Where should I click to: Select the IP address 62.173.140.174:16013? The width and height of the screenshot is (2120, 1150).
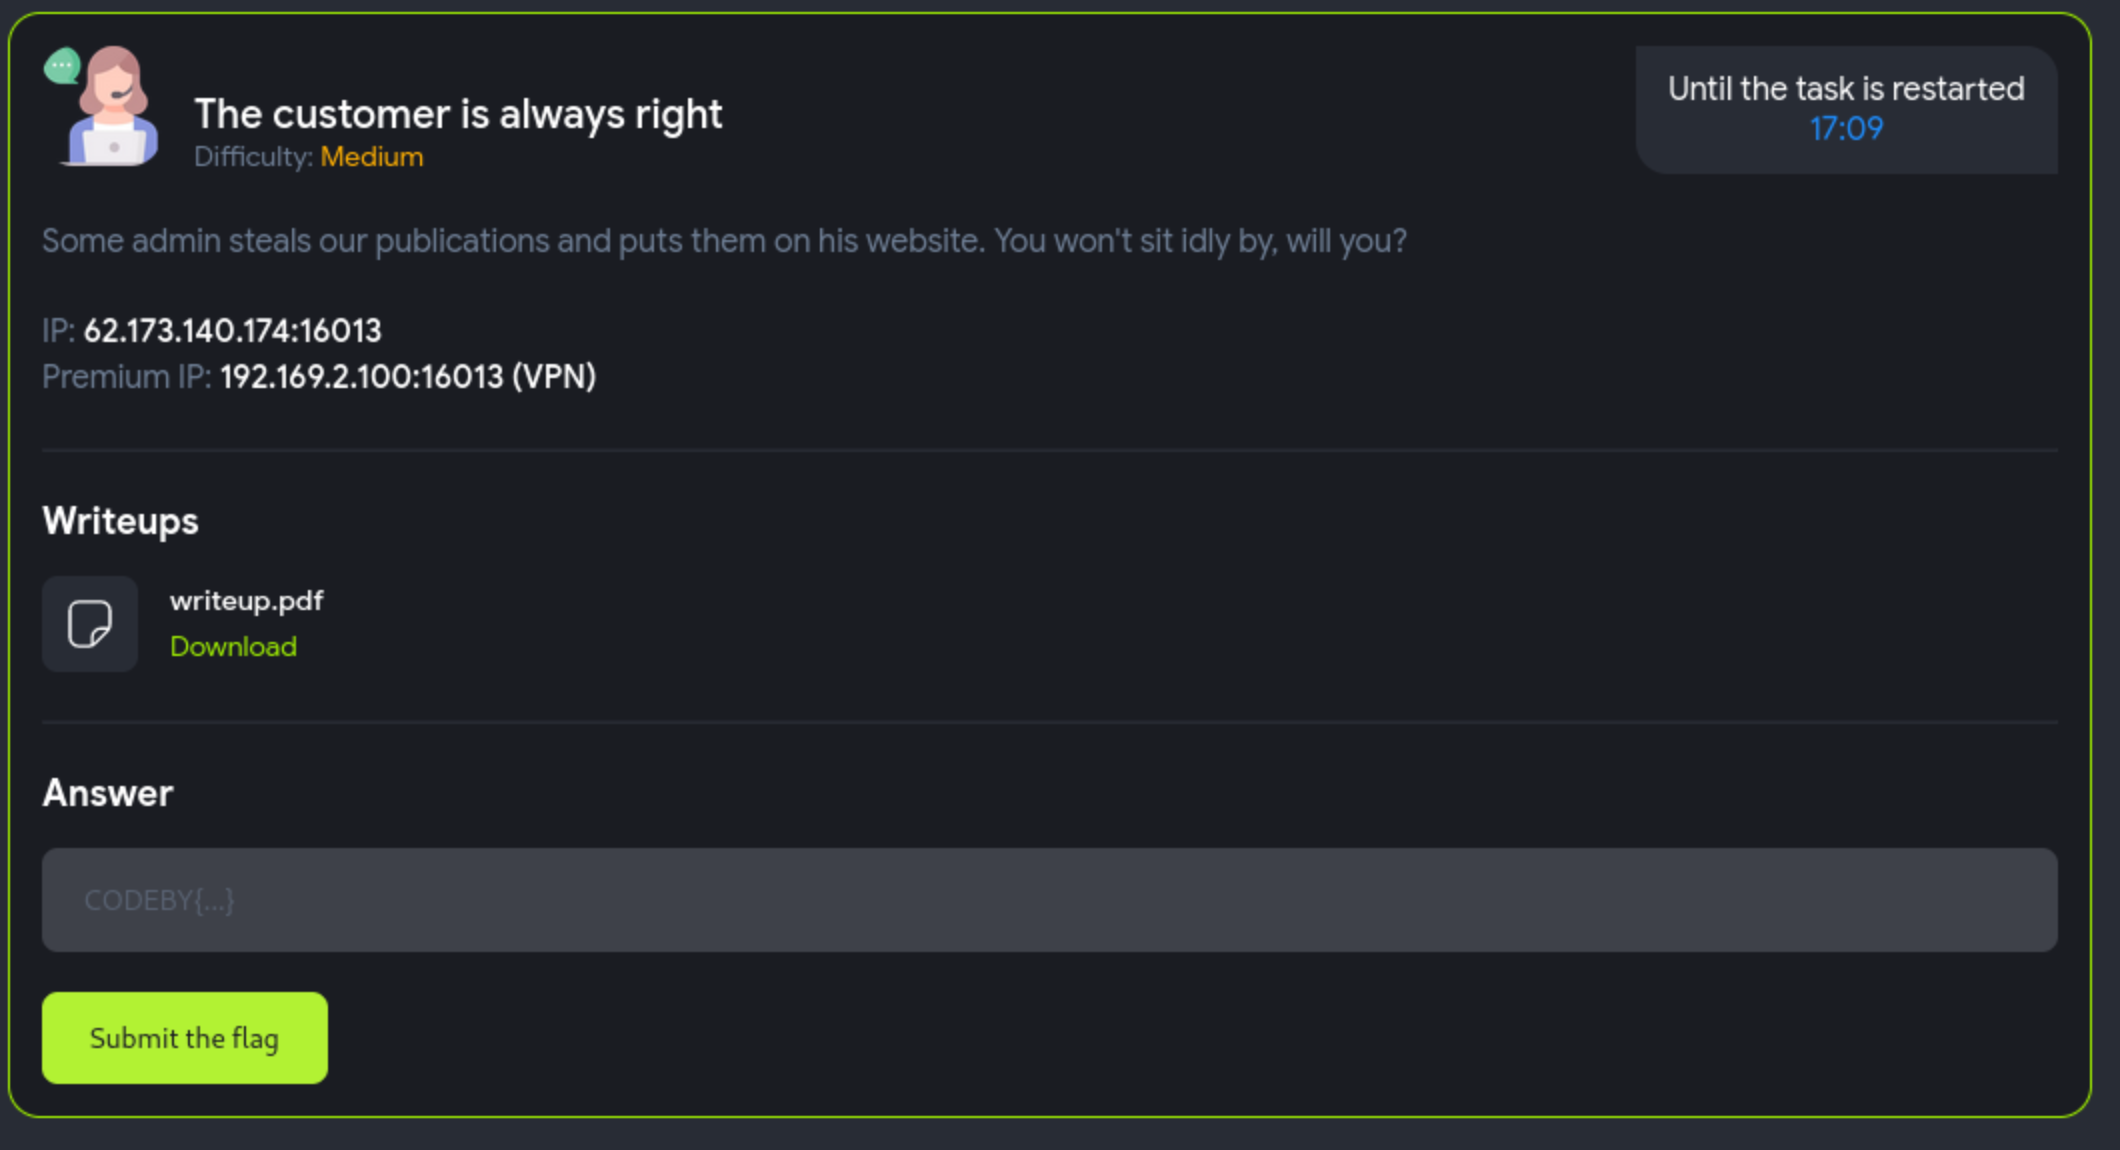point(232,331)
